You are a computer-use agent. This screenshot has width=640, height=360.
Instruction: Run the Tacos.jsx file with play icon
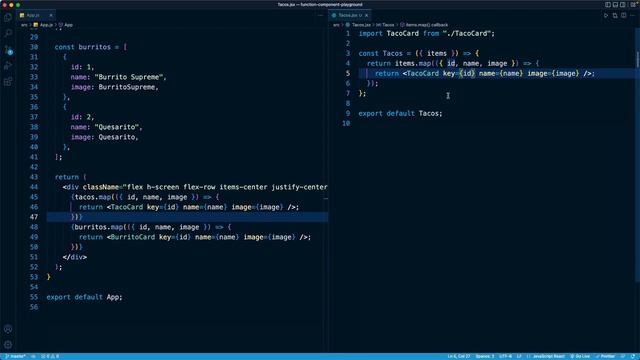(606, 16)
